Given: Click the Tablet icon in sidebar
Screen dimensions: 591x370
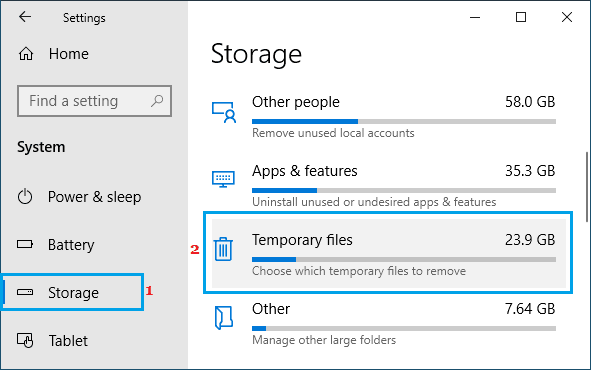Looking at the screenshot, I should [25, 340].
